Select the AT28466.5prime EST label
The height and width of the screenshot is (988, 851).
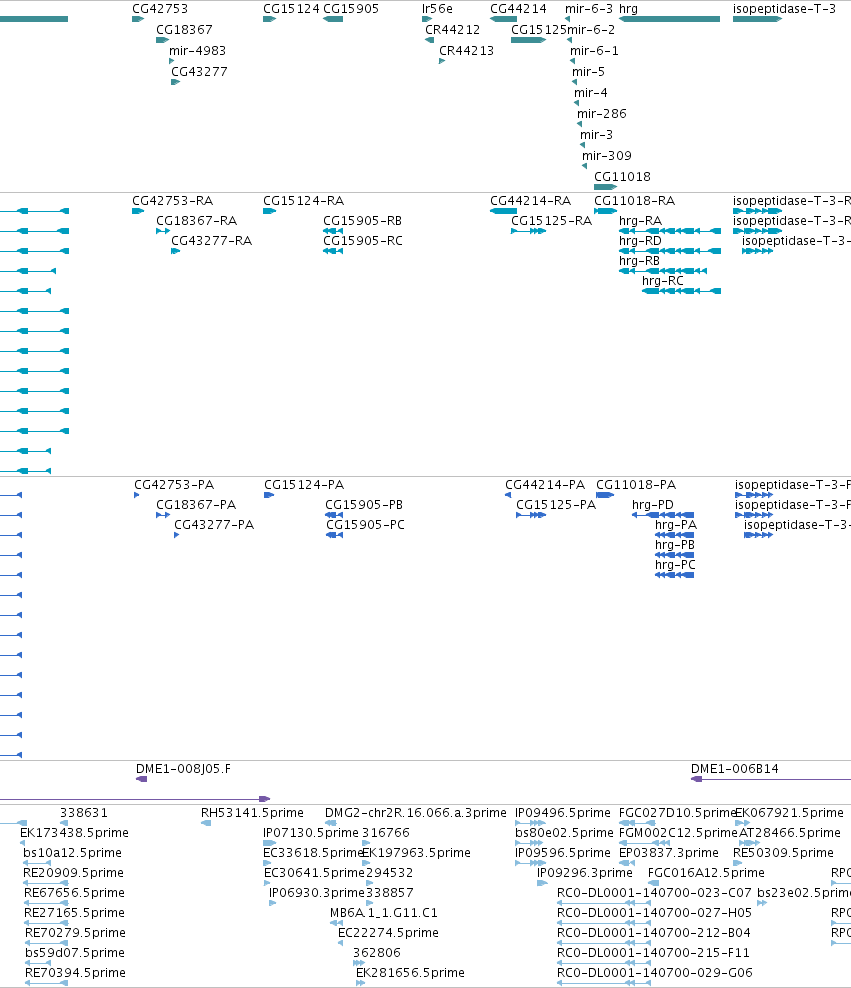coord(789,833)
